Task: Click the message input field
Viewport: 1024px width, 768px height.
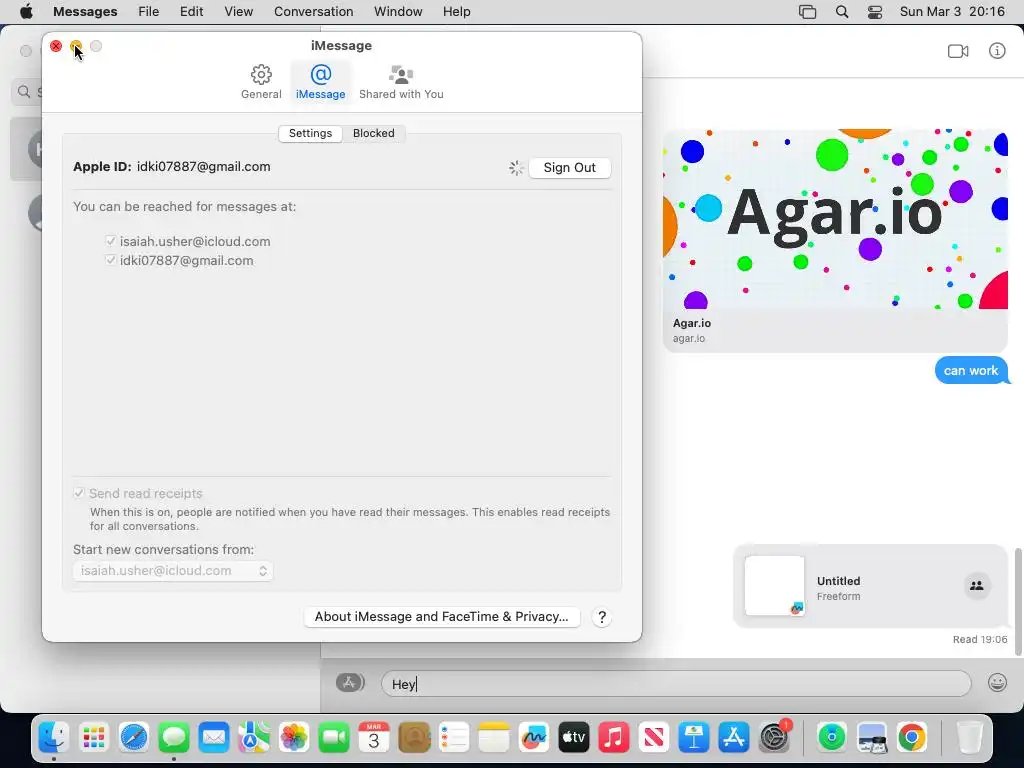Action: 676,684
